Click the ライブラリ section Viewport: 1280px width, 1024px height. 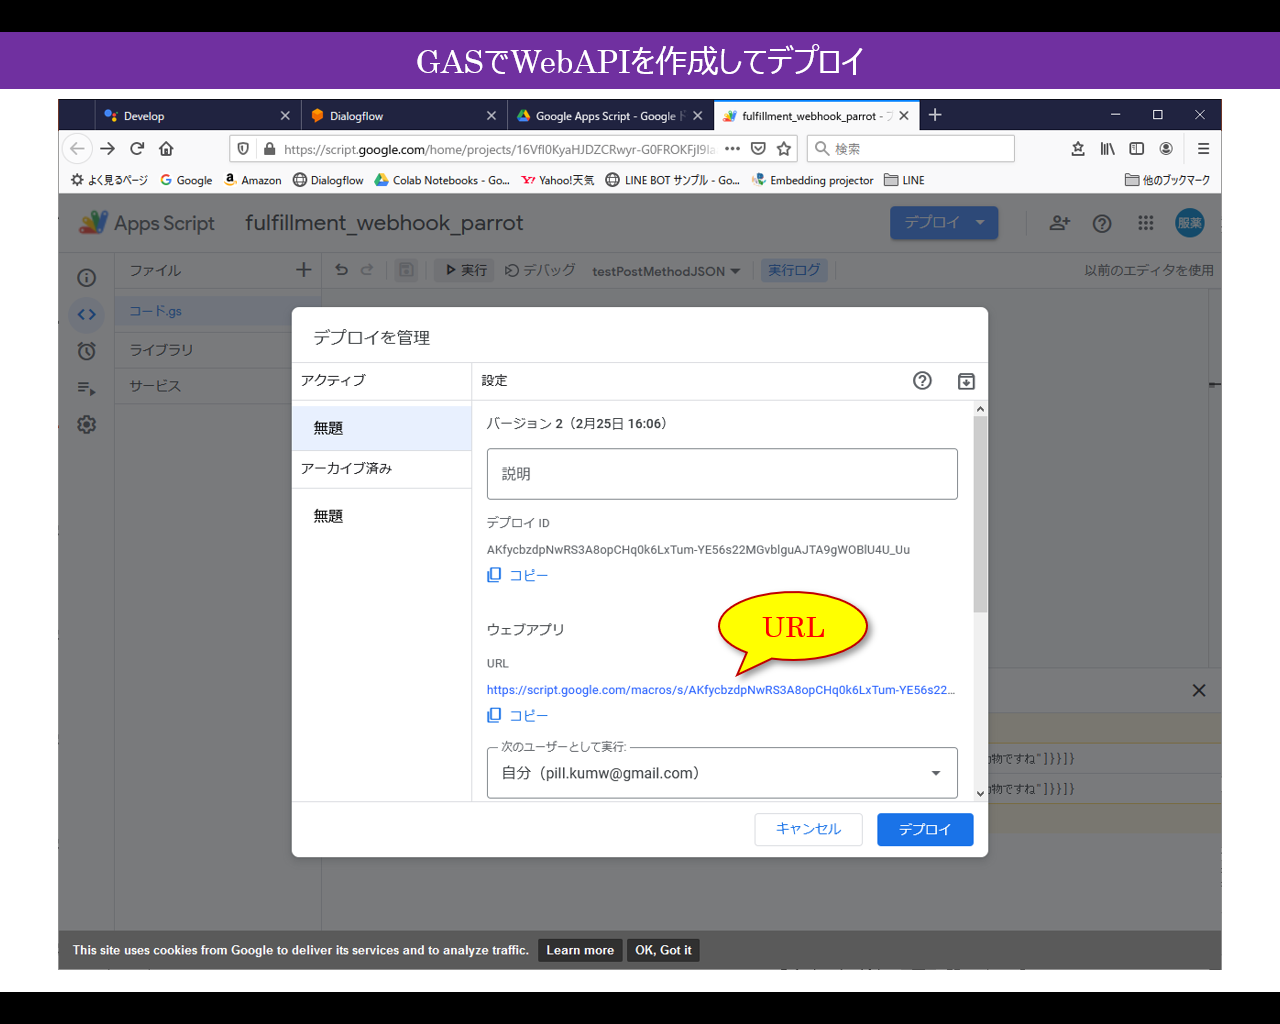pos(161,350)
